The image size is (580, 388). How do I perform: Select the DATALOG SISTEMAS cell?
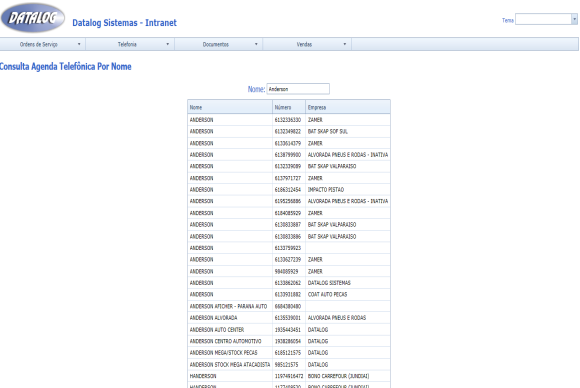(x=348, y=283)
